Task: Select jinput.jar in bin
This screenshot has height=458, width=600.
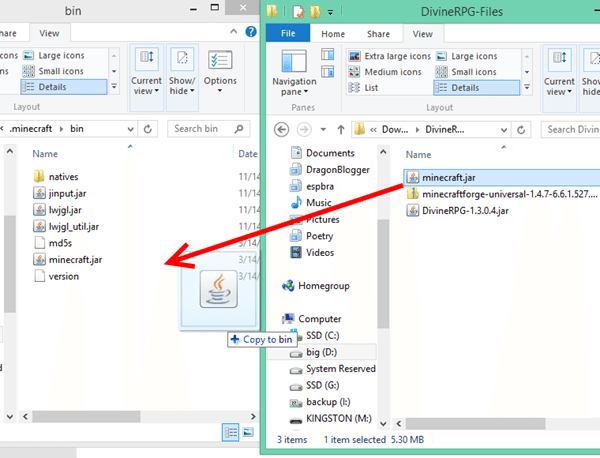Action: [60, 193]
